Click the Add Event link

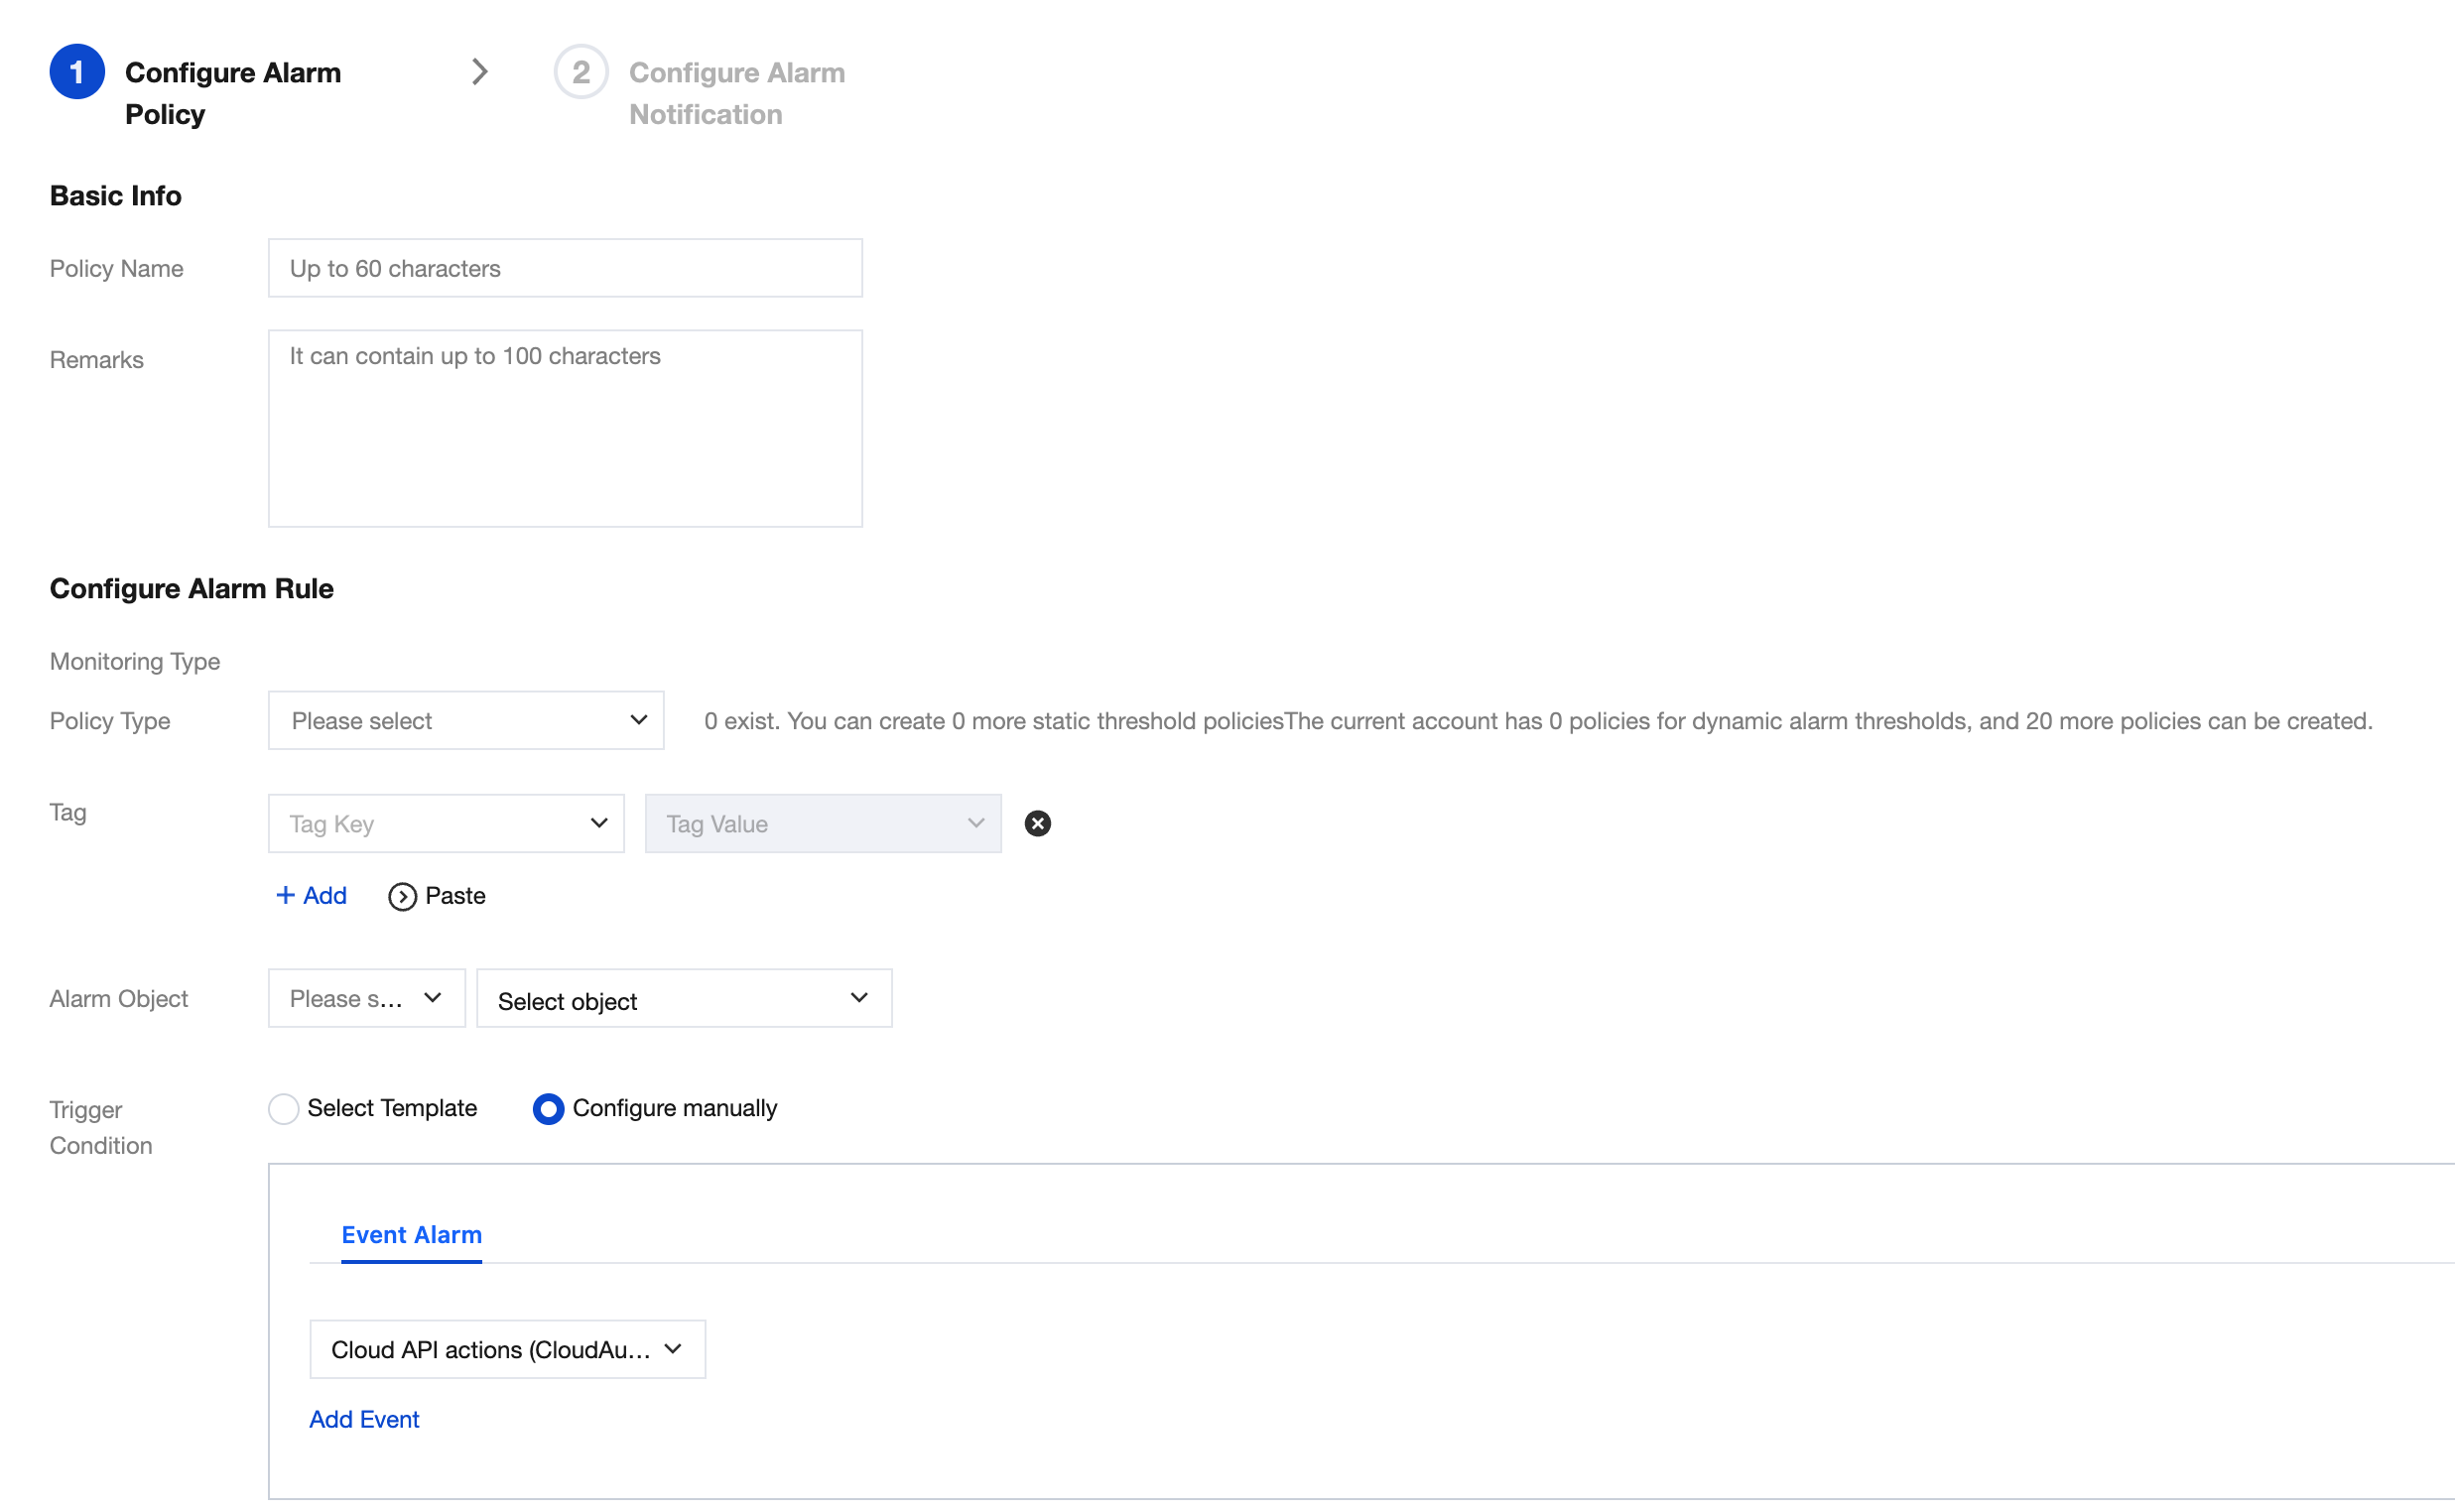tap(364, 1420)
